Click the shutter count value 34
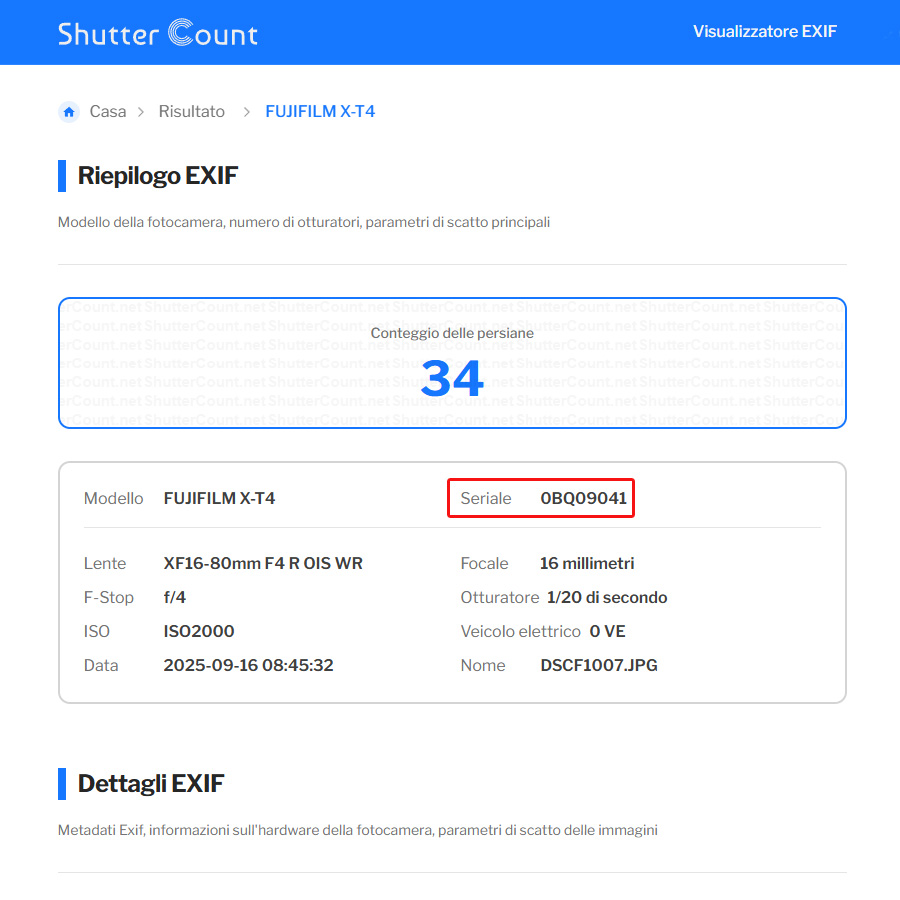The image size is (900, 900). coord(452,378)
